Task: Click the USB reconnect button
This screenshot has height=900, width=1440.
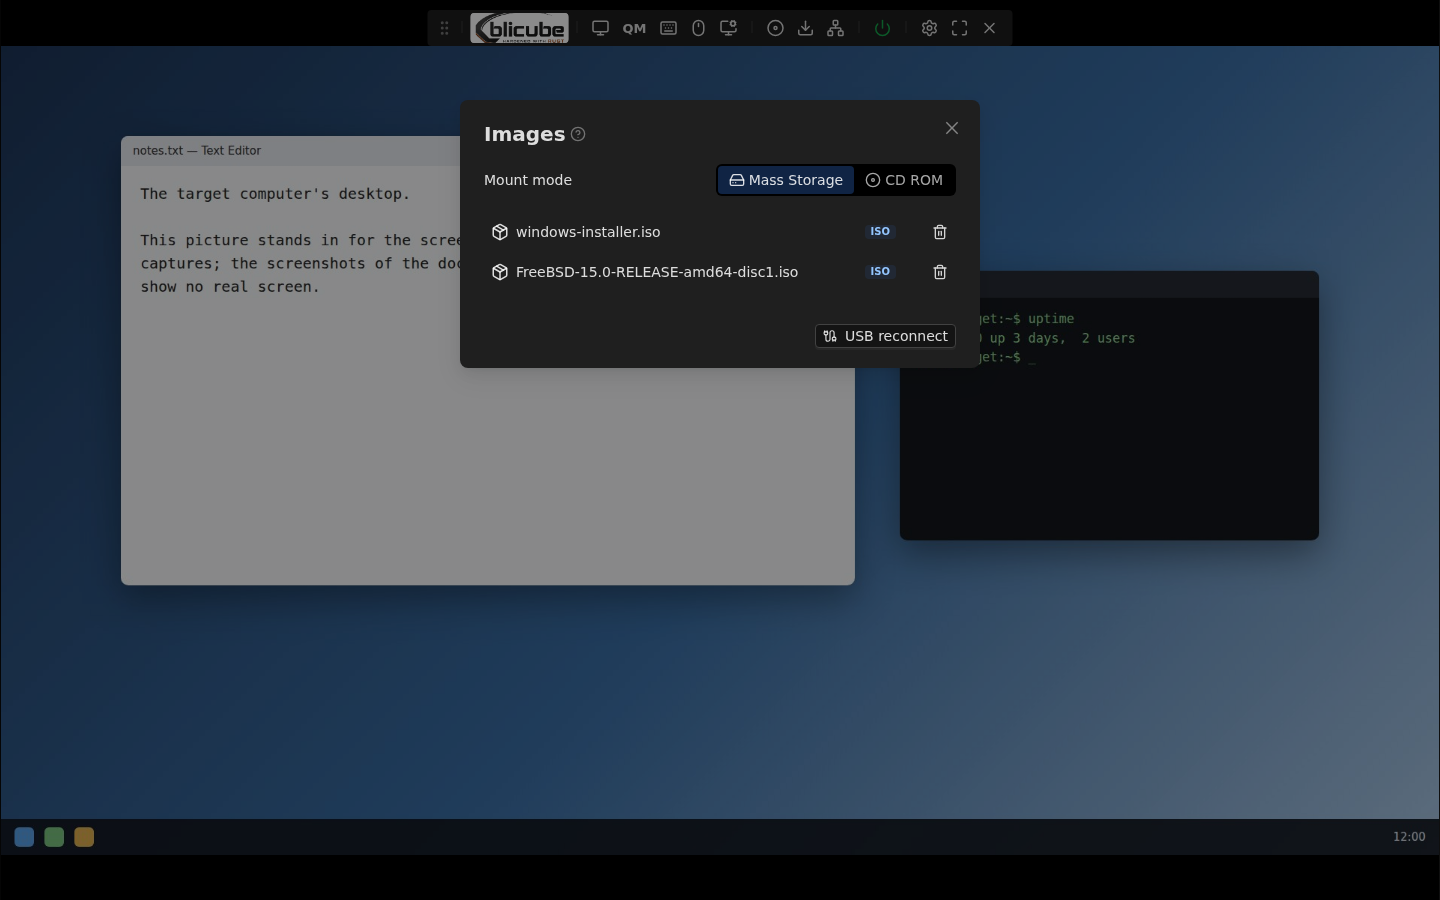Action: tap(885, 336)
